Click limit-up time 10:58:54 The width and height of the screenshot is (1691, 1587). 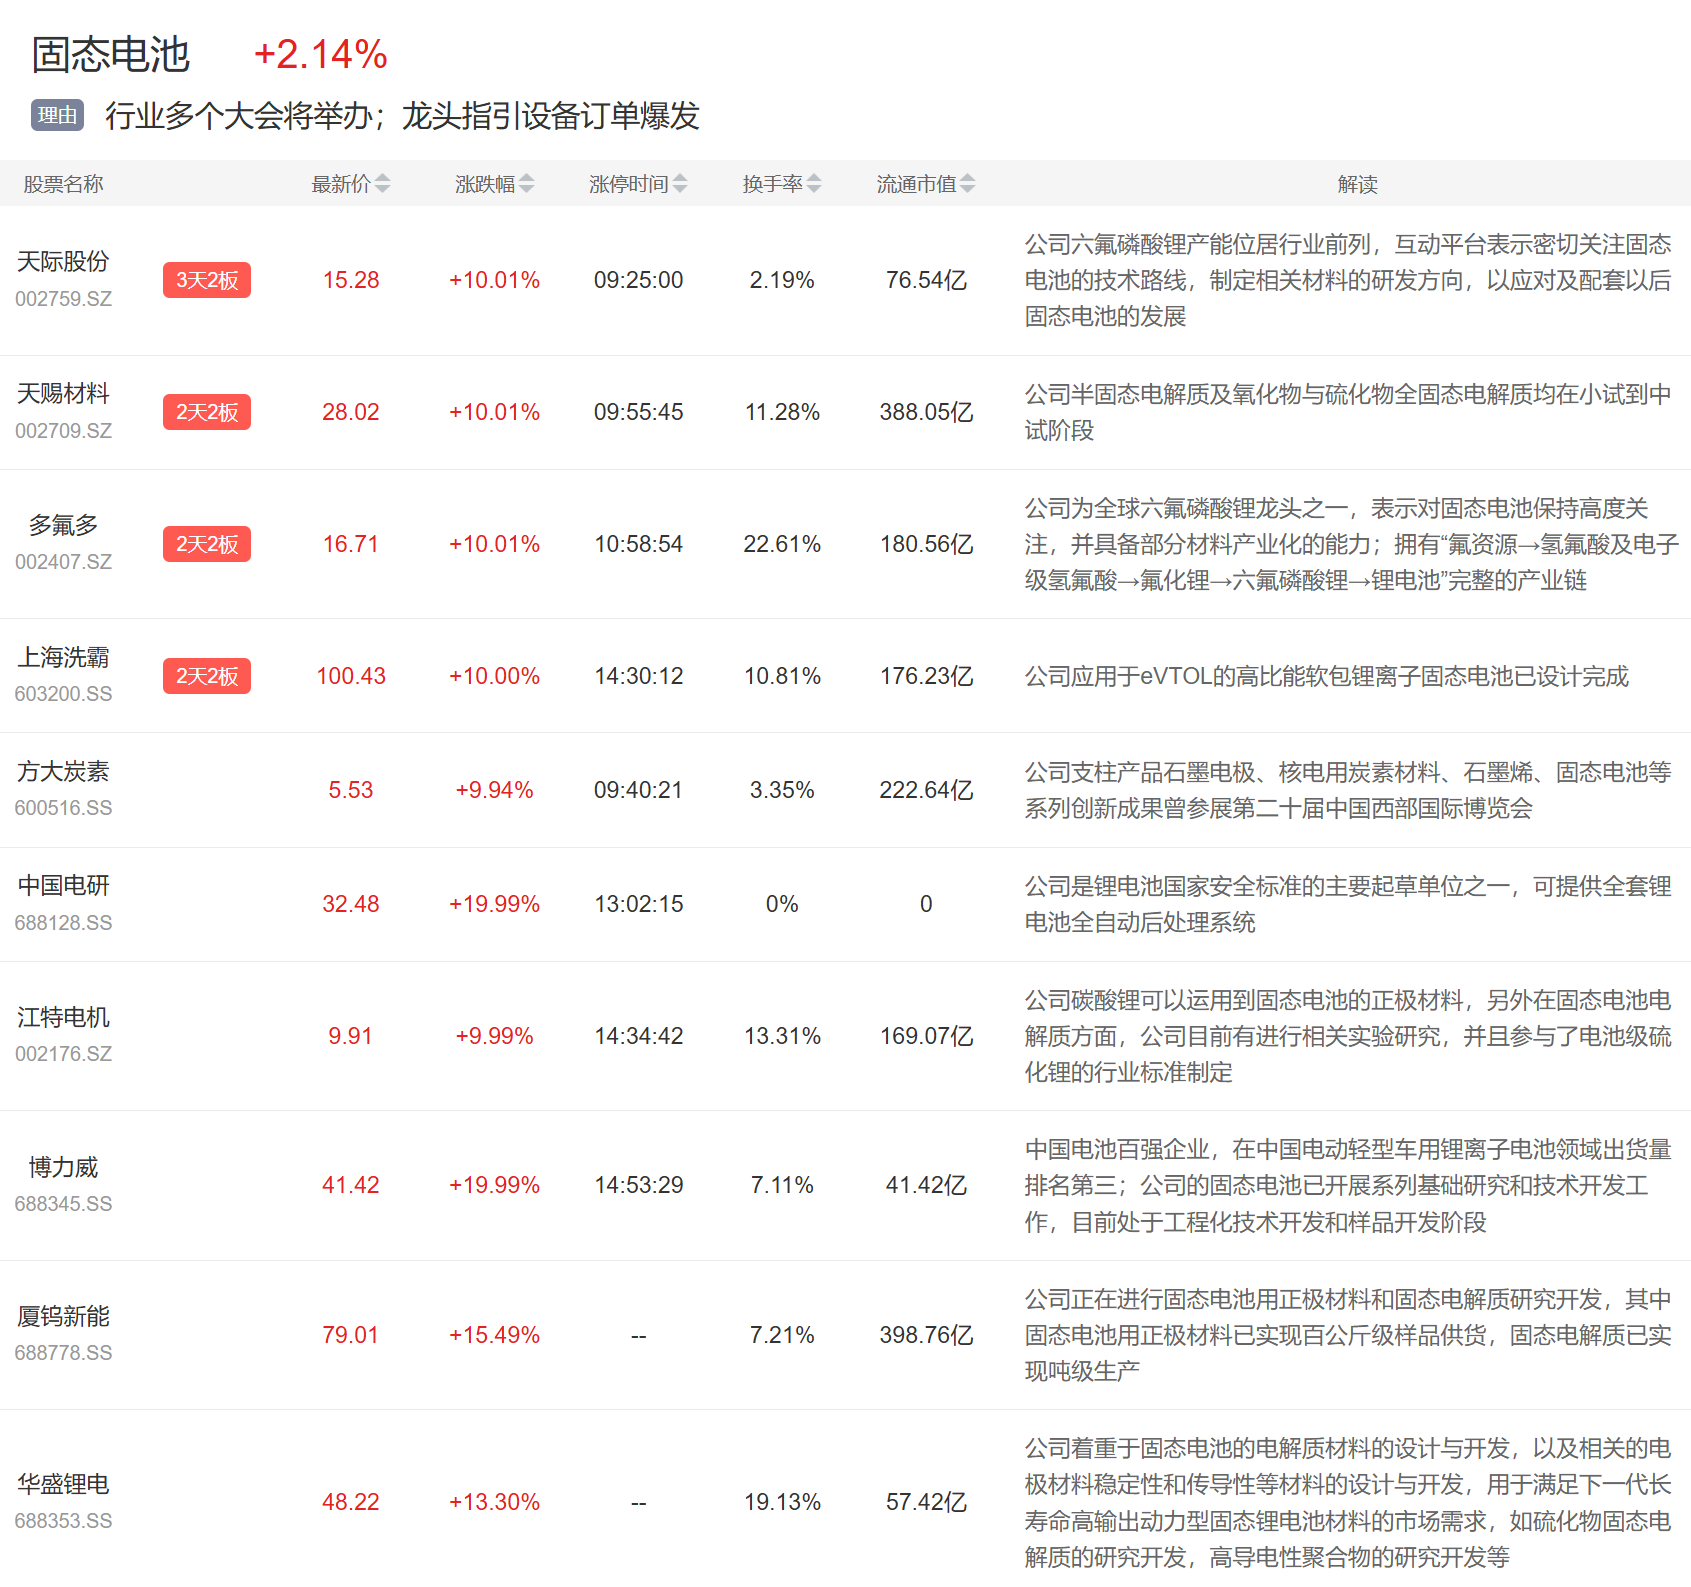tap(639, 544)
